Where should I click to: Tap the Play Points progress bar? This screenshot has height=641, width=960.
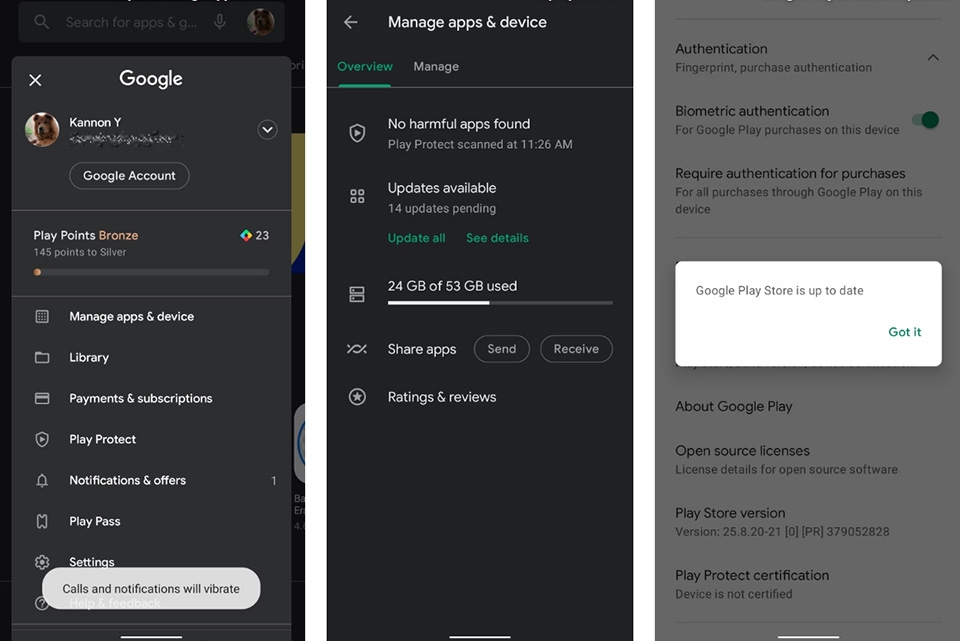(x=151, y=272)
